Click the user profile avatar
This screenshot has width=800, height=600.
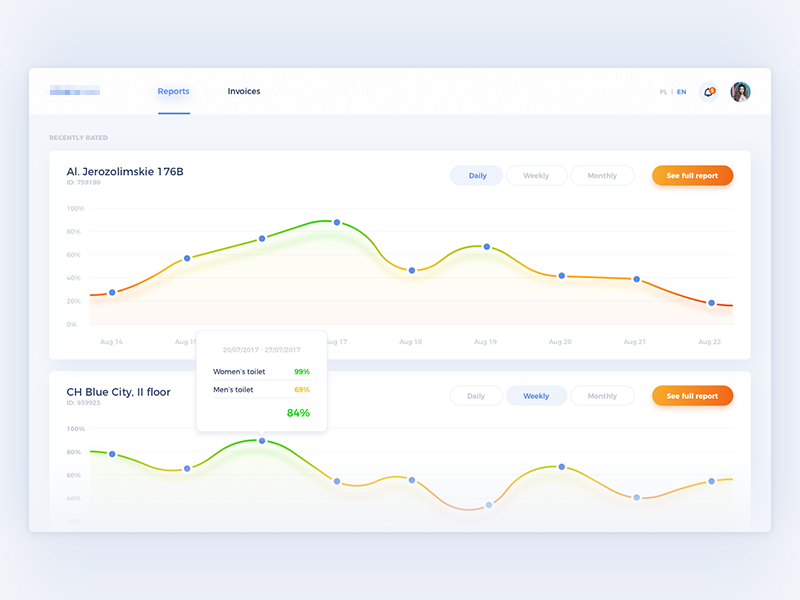click(x=739, y=91)
